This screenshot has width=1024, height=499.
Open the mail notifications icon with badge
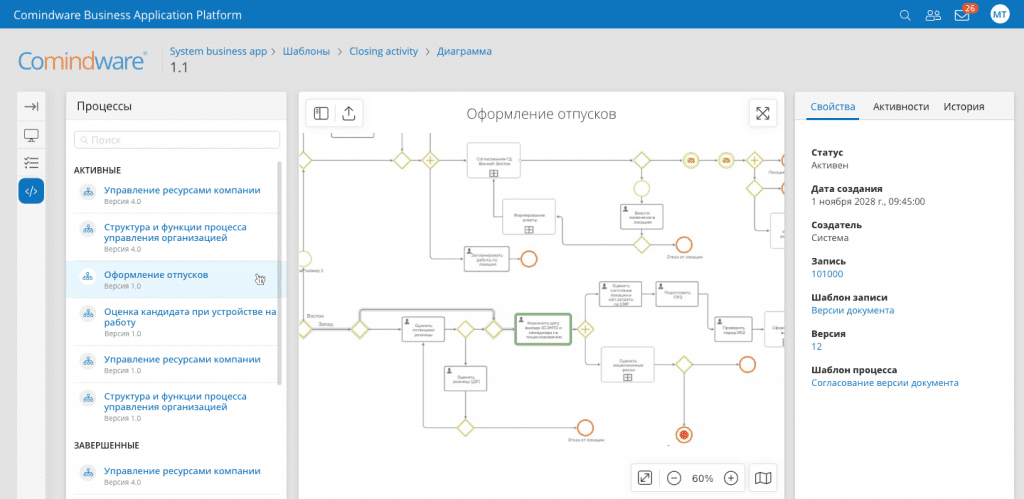962,15
